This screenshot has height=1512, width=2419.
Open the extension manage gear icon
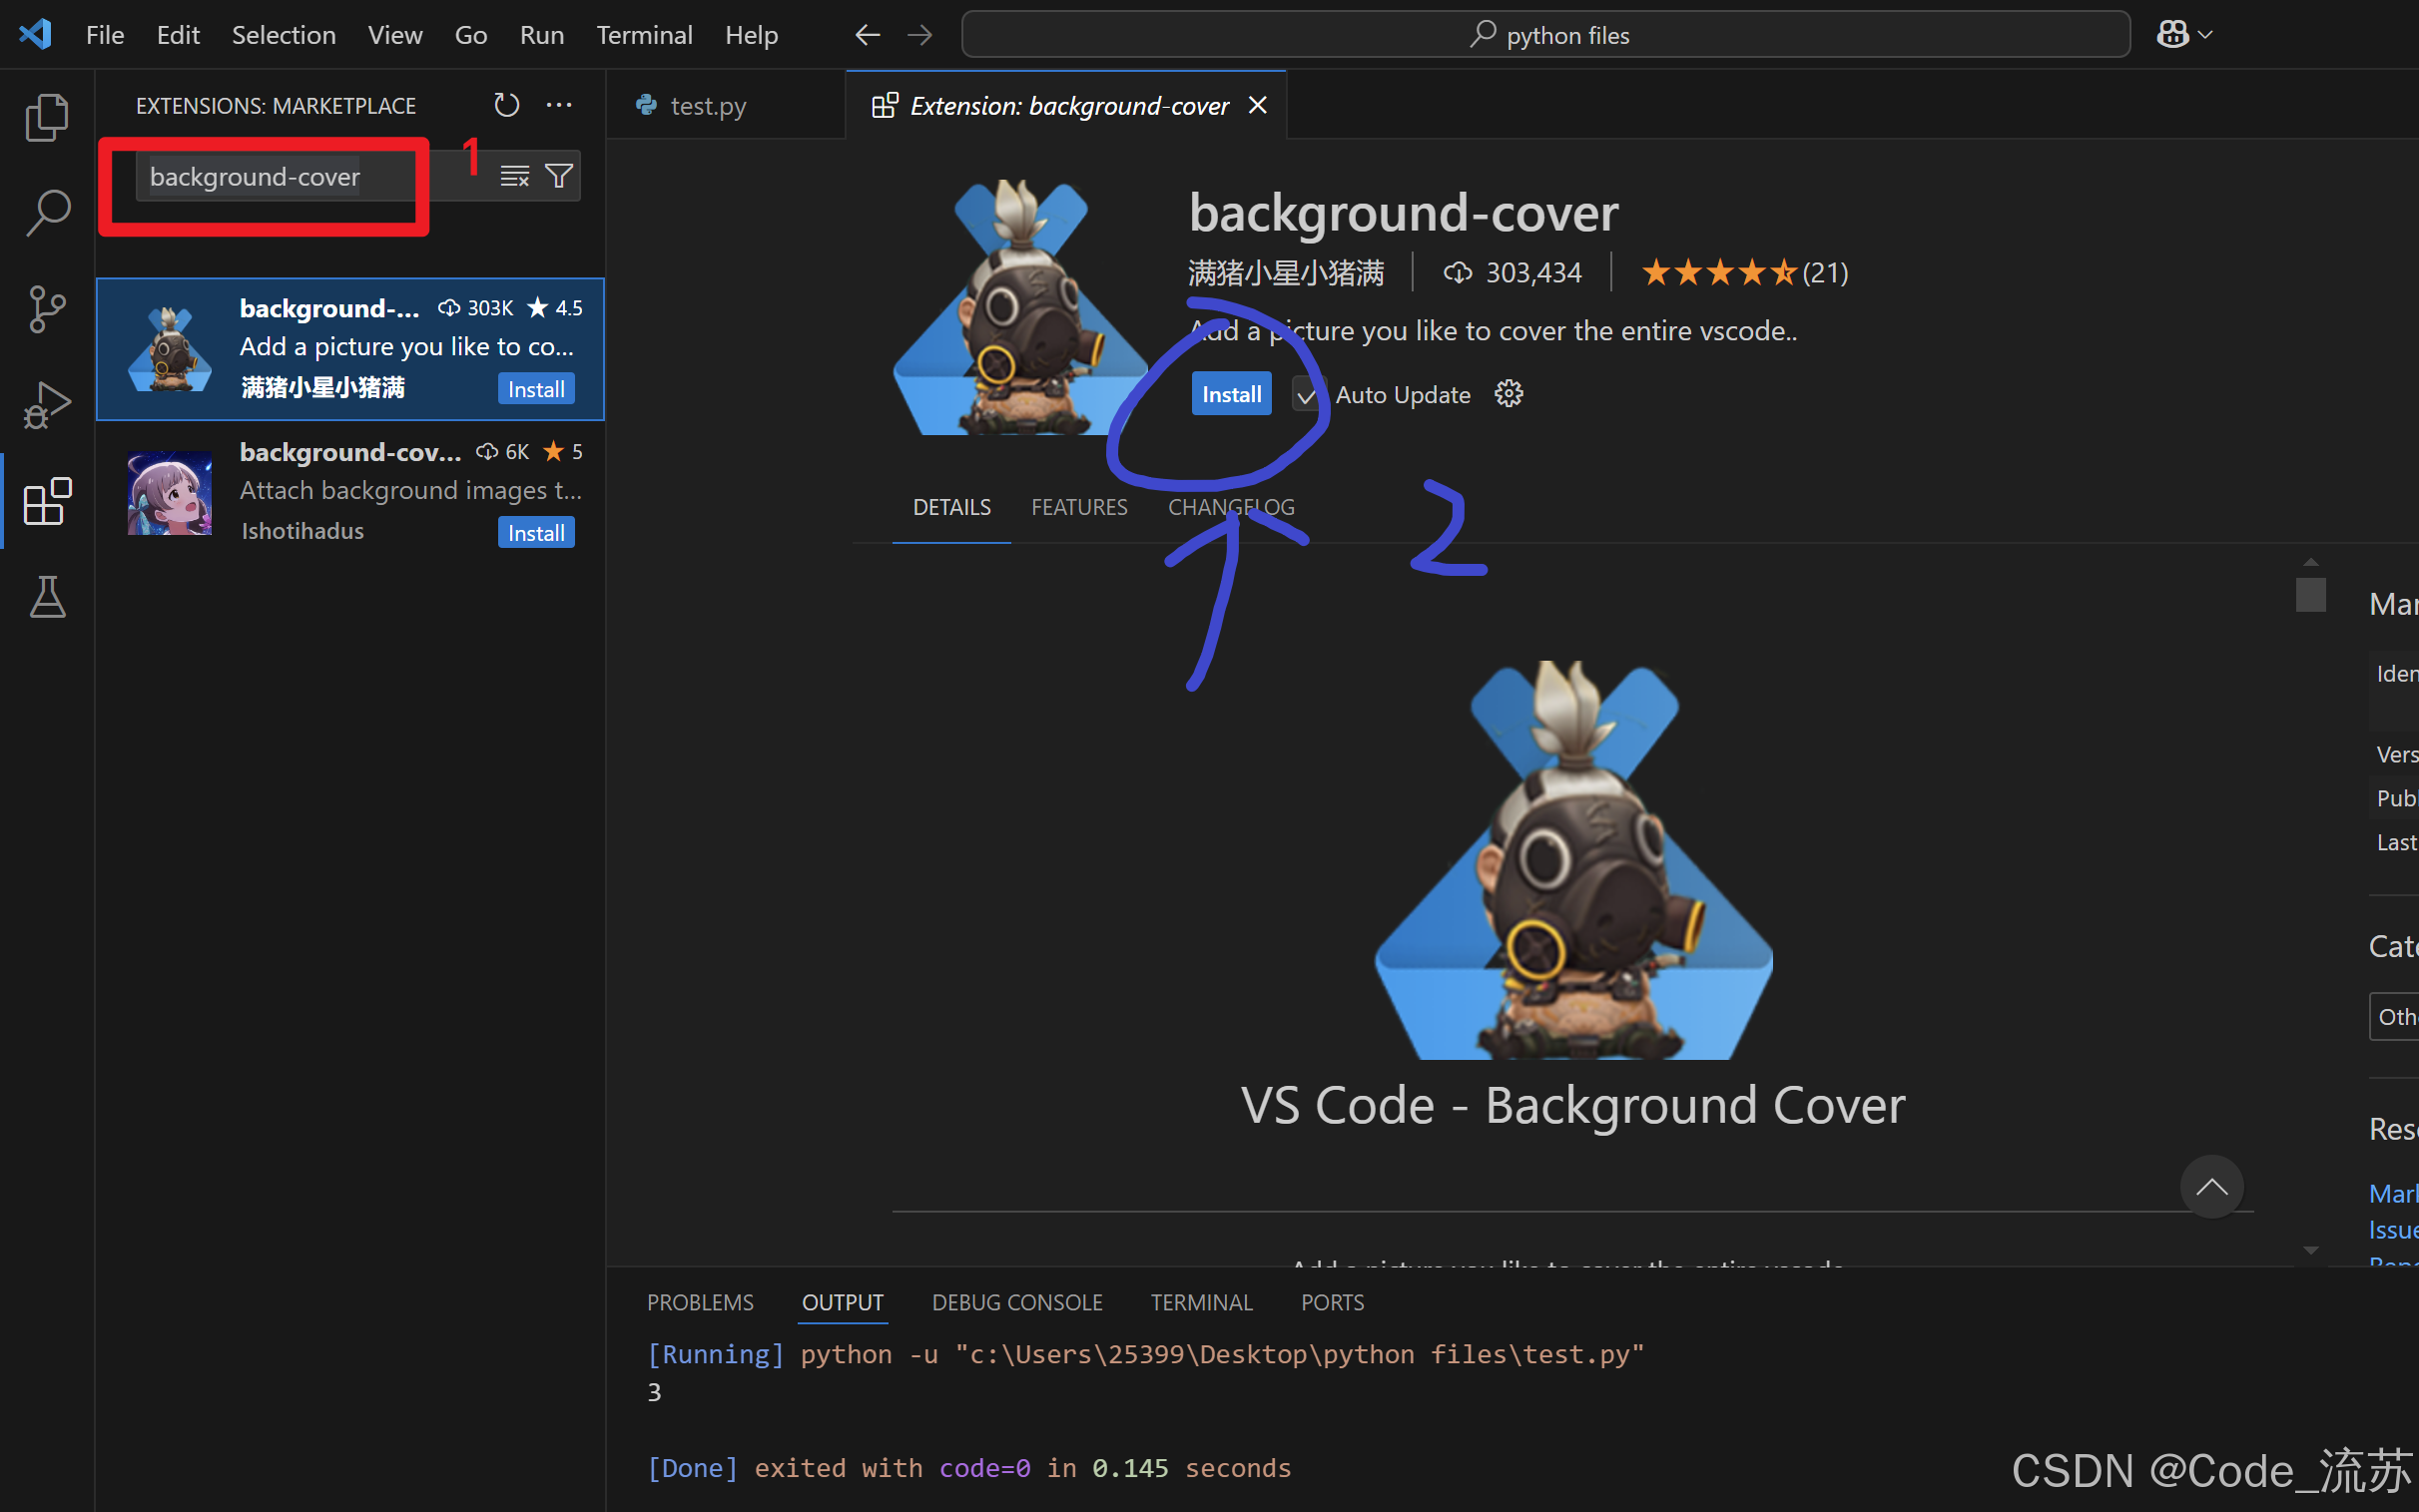click(x=1508, y=394)
